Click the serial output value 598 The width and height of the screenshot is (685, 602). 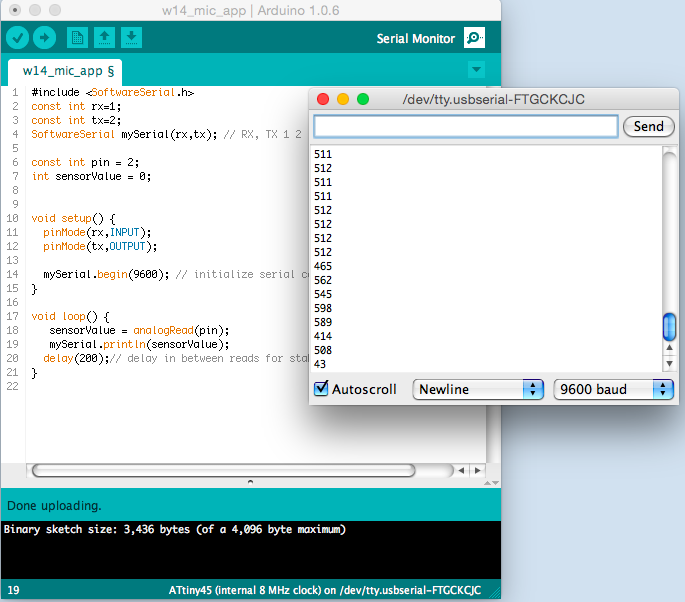pyautogui.click(x=323, y=308)
